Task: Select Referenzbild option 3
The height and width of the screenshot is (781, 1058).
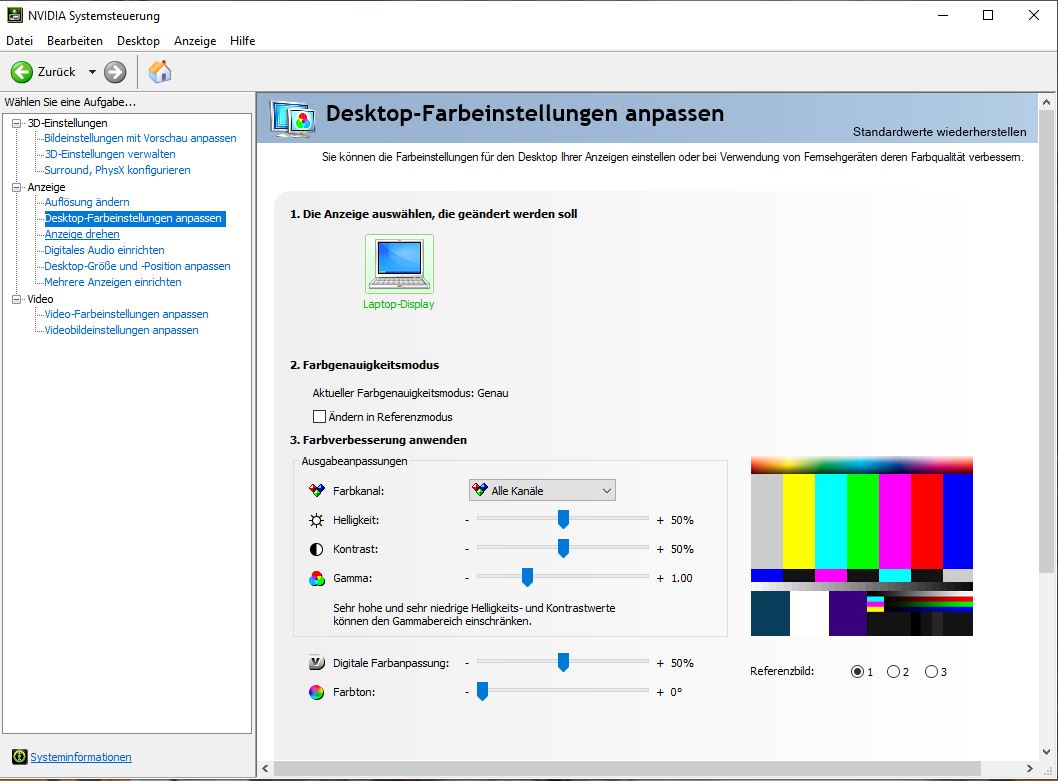Action: pos(931,672)
